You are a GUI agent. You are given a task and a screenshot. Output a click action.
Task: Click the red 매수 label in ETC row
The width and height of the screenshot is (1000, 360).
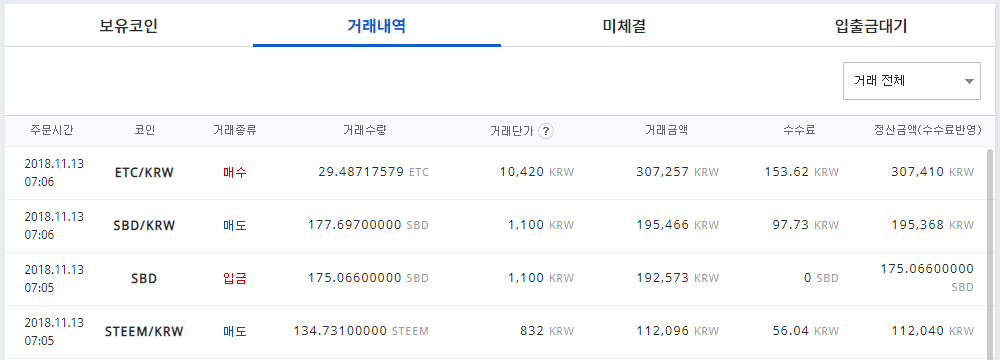[235, 172]
